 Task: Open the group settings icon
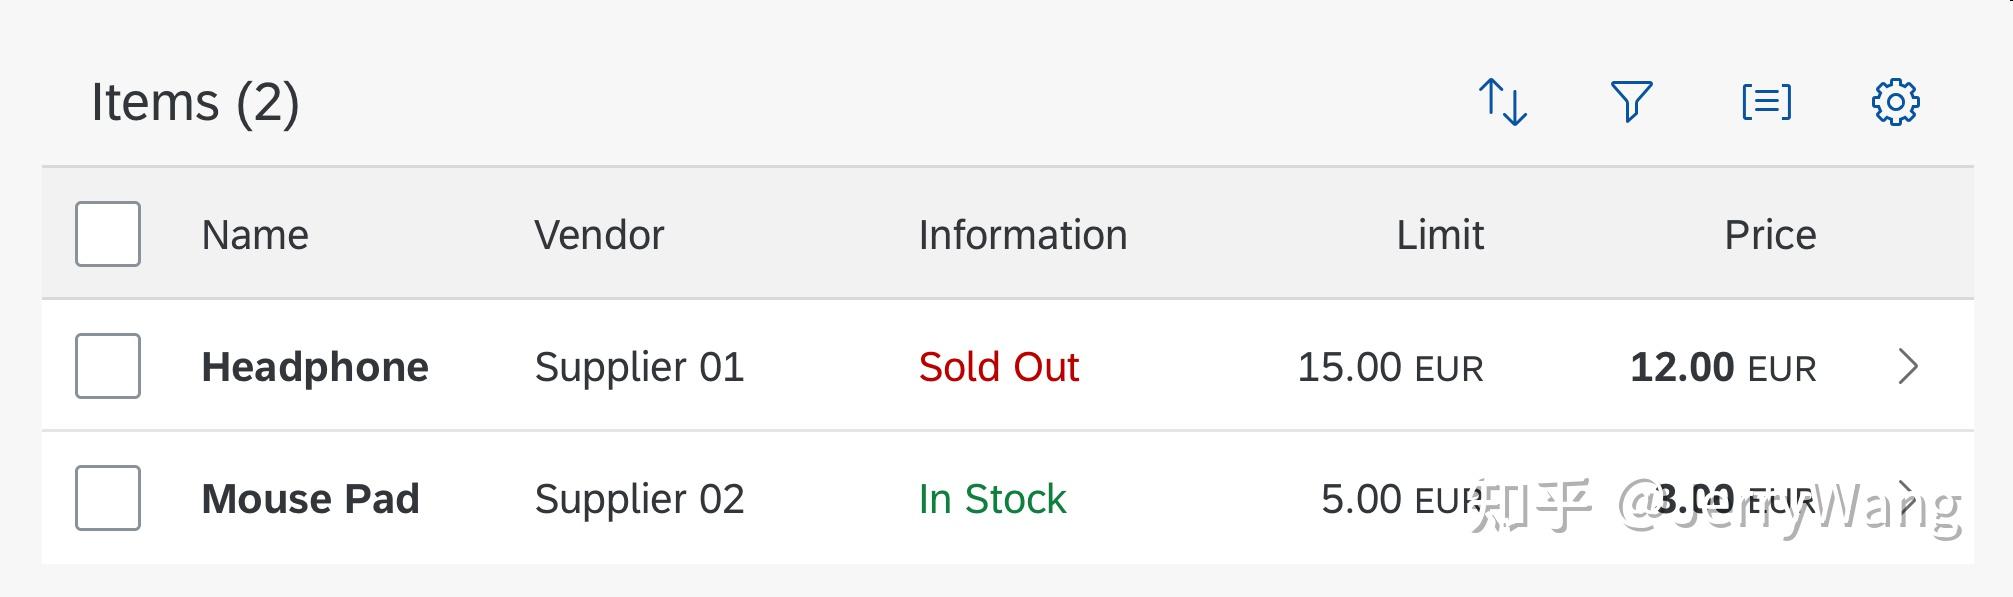[1766, 102]
